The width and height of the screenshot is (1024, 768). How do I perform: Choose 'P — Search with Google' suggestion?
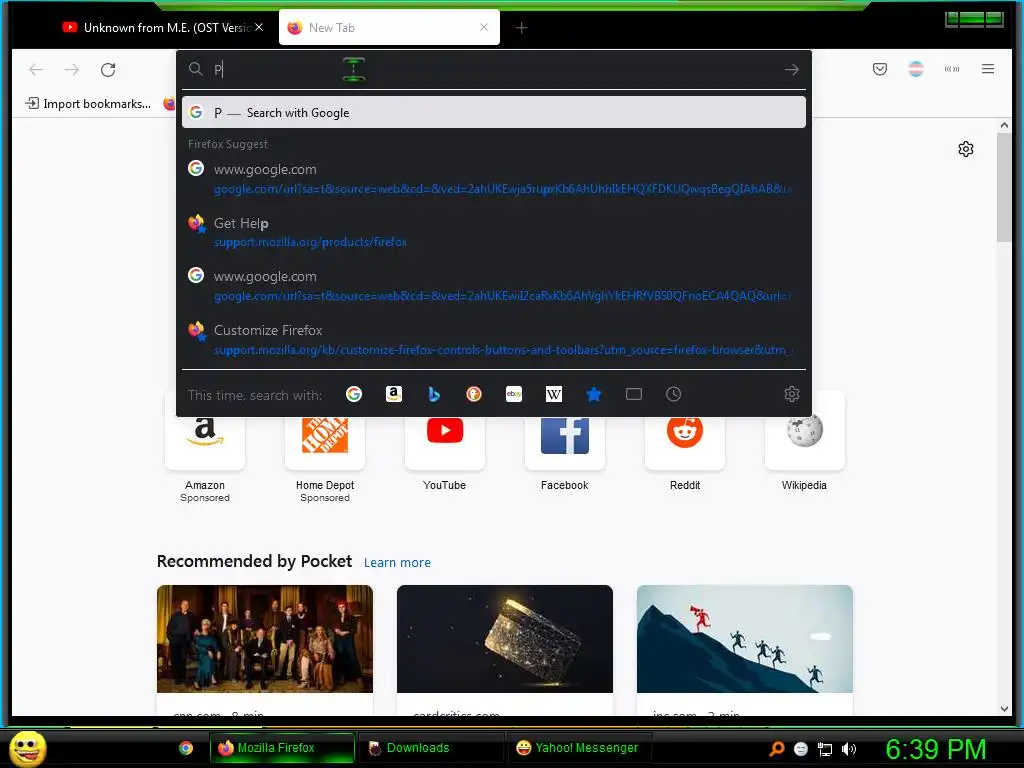[x=494, y=112]
